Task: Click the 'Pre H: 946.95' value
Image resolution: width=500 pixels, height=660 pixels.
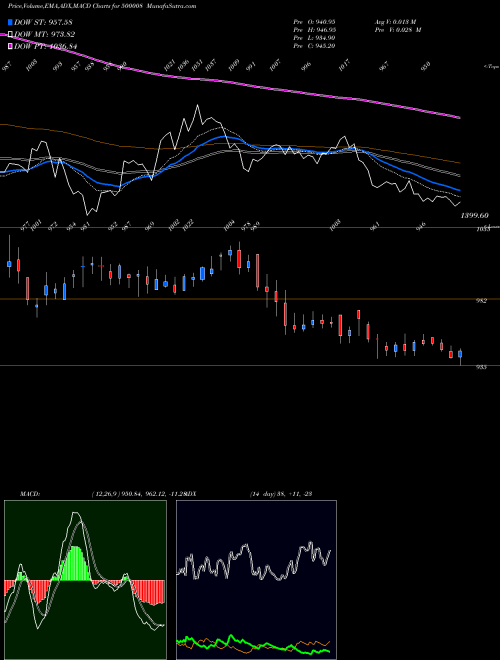Action: click(x=314, y=30)
